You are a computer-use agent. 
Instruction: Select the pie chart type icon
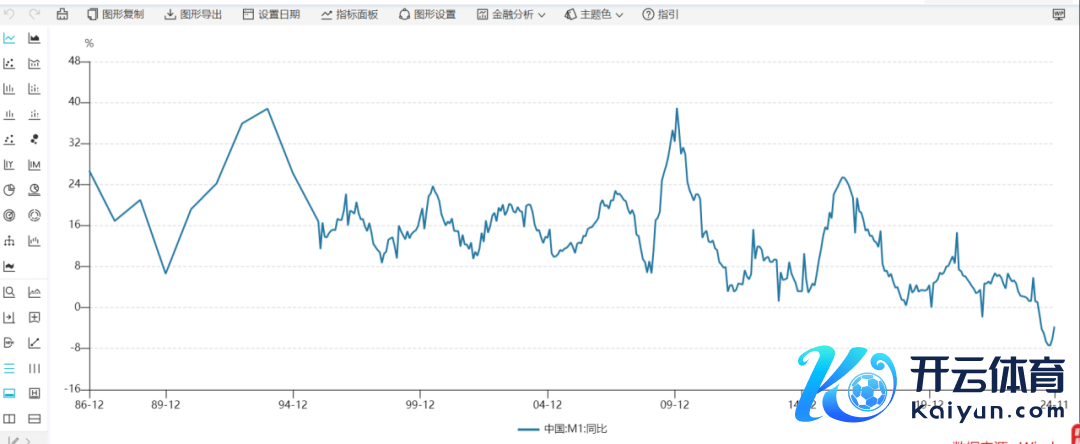pos(10,190)
